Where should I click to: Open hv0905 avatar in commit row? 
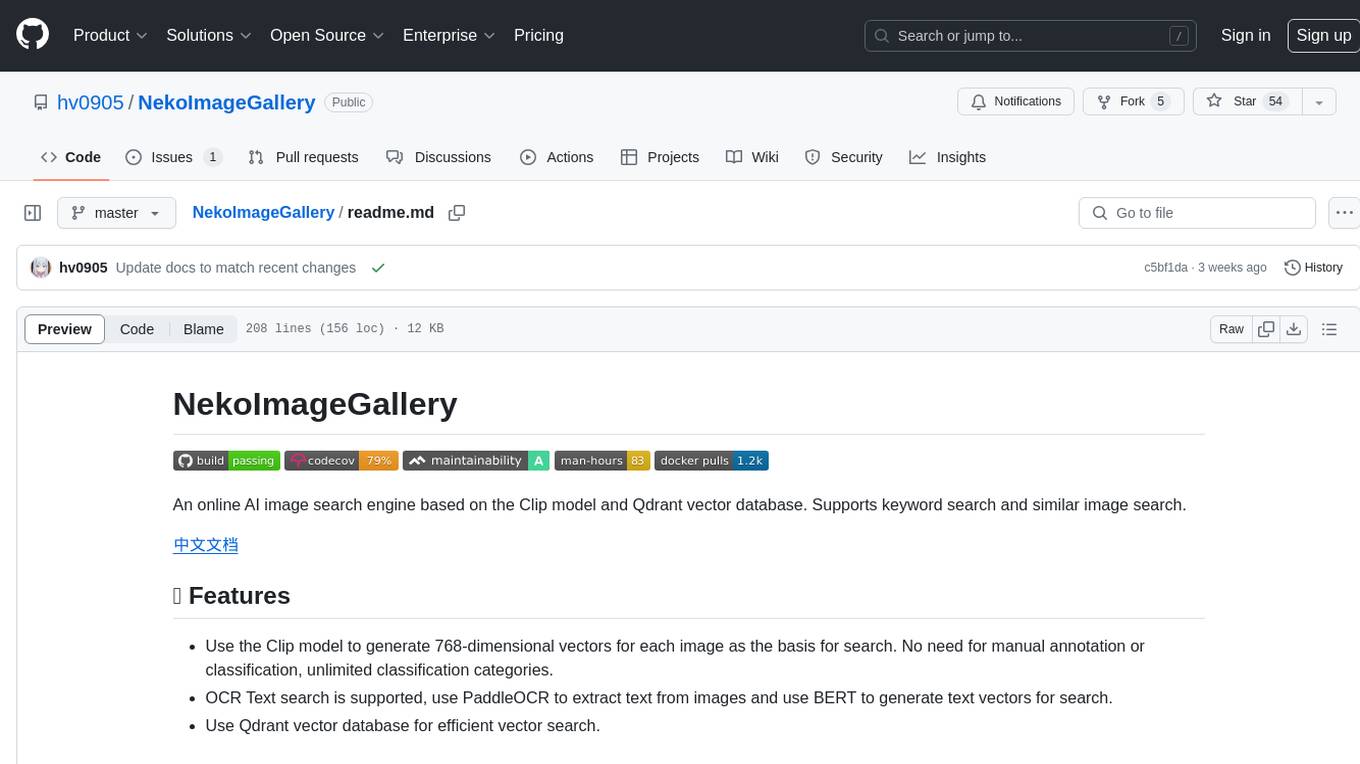(x=41, y=268)
